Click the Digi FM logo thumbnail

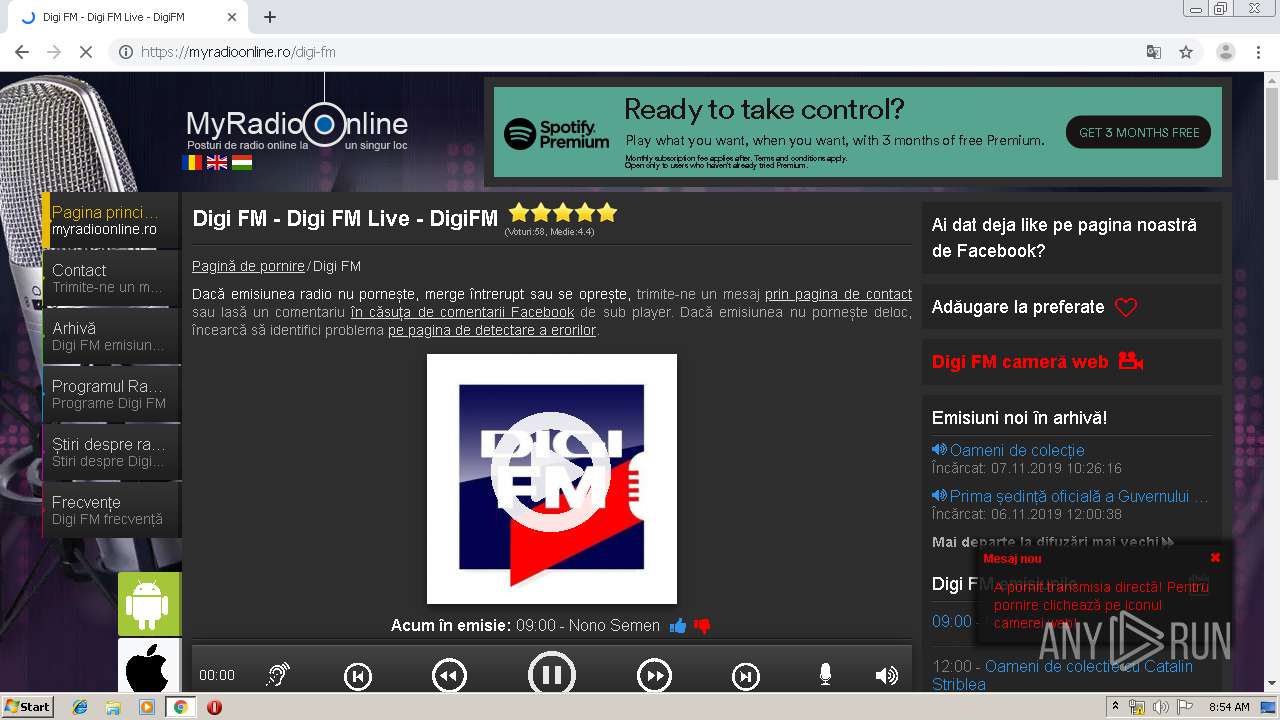coord(552,479)
